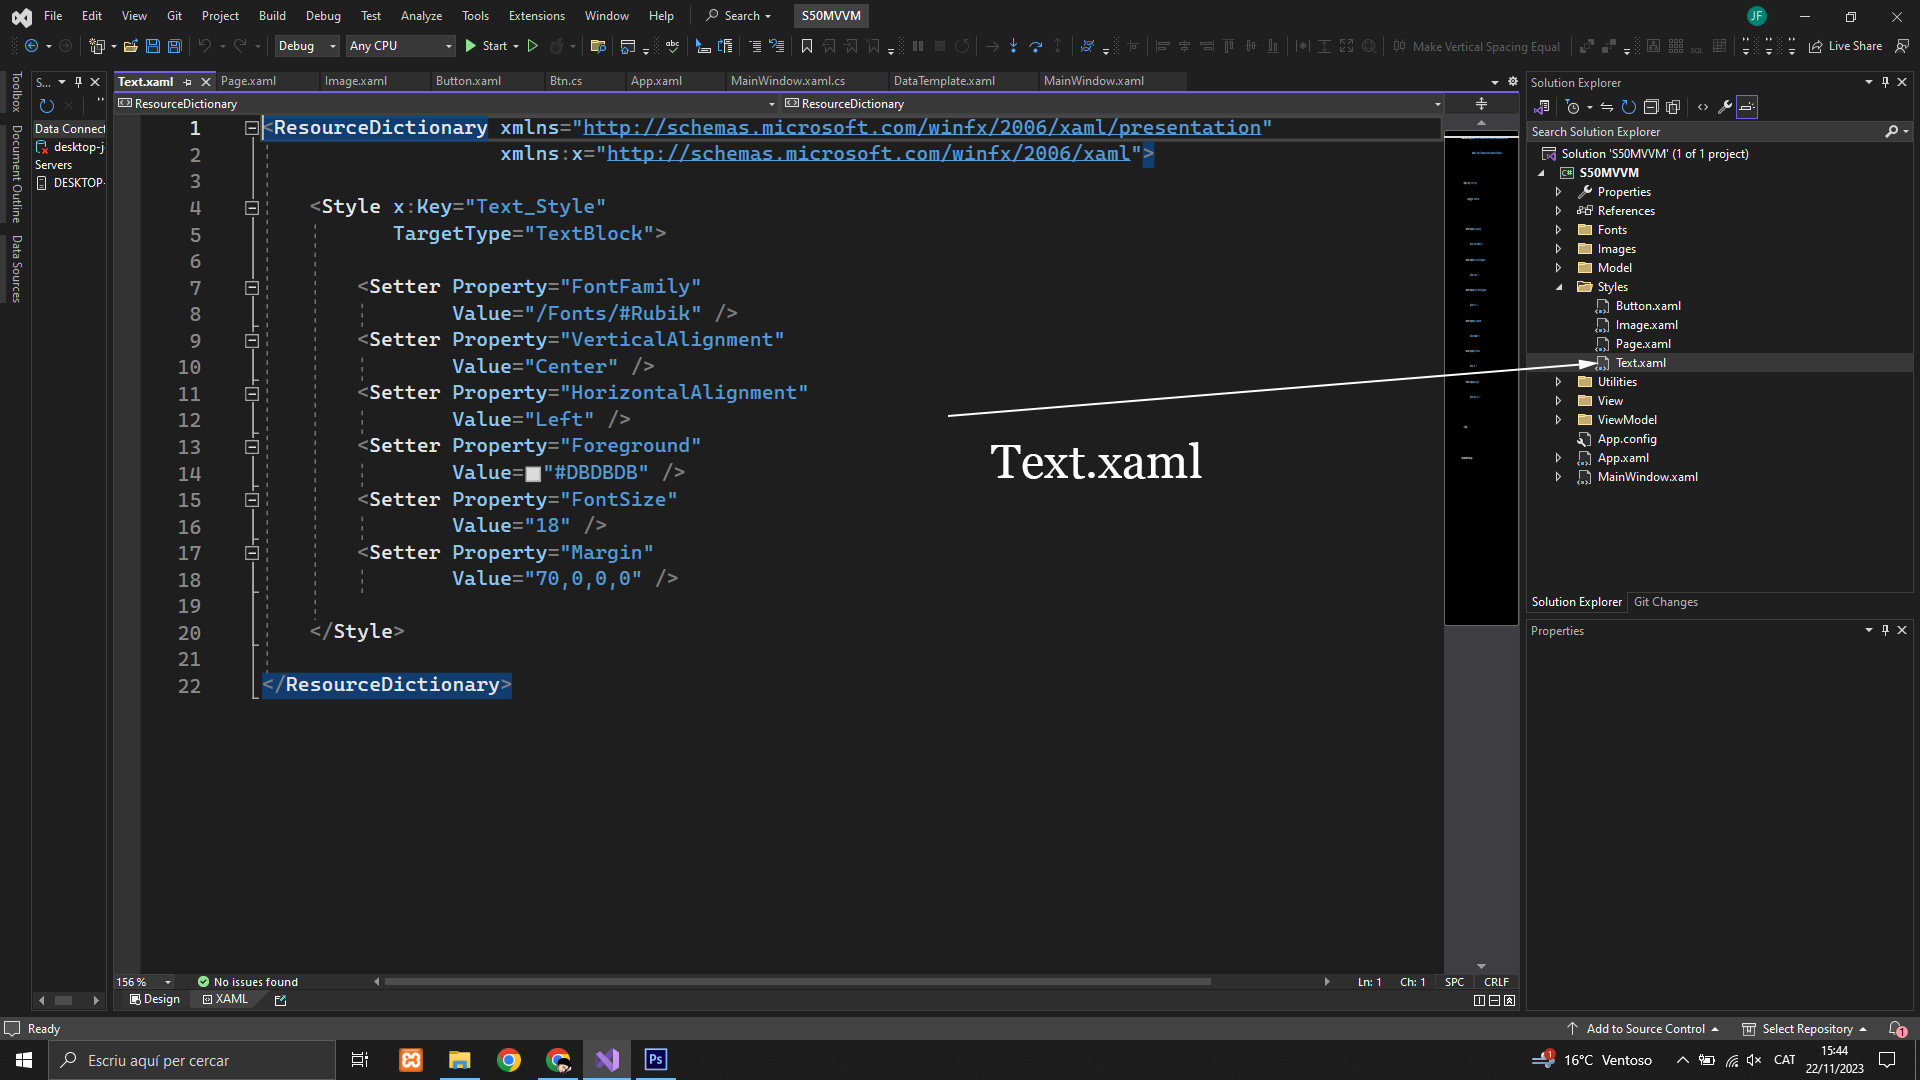The height and width of the screenshot is (1080, 1920).
Task: Toggle Preview Selected Items in Solution Explorer
Action: pyautogui.click(x=1747, y=107)
